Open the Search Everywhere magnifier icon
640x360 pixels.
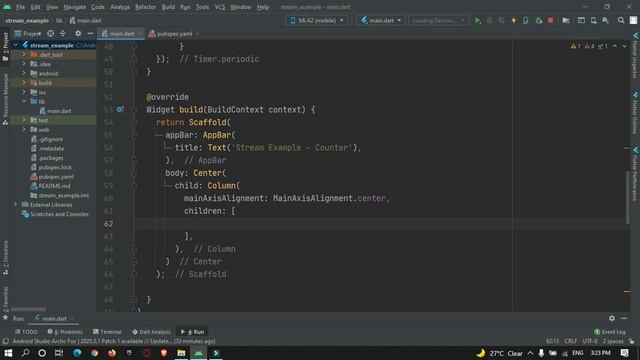[621, 20]
